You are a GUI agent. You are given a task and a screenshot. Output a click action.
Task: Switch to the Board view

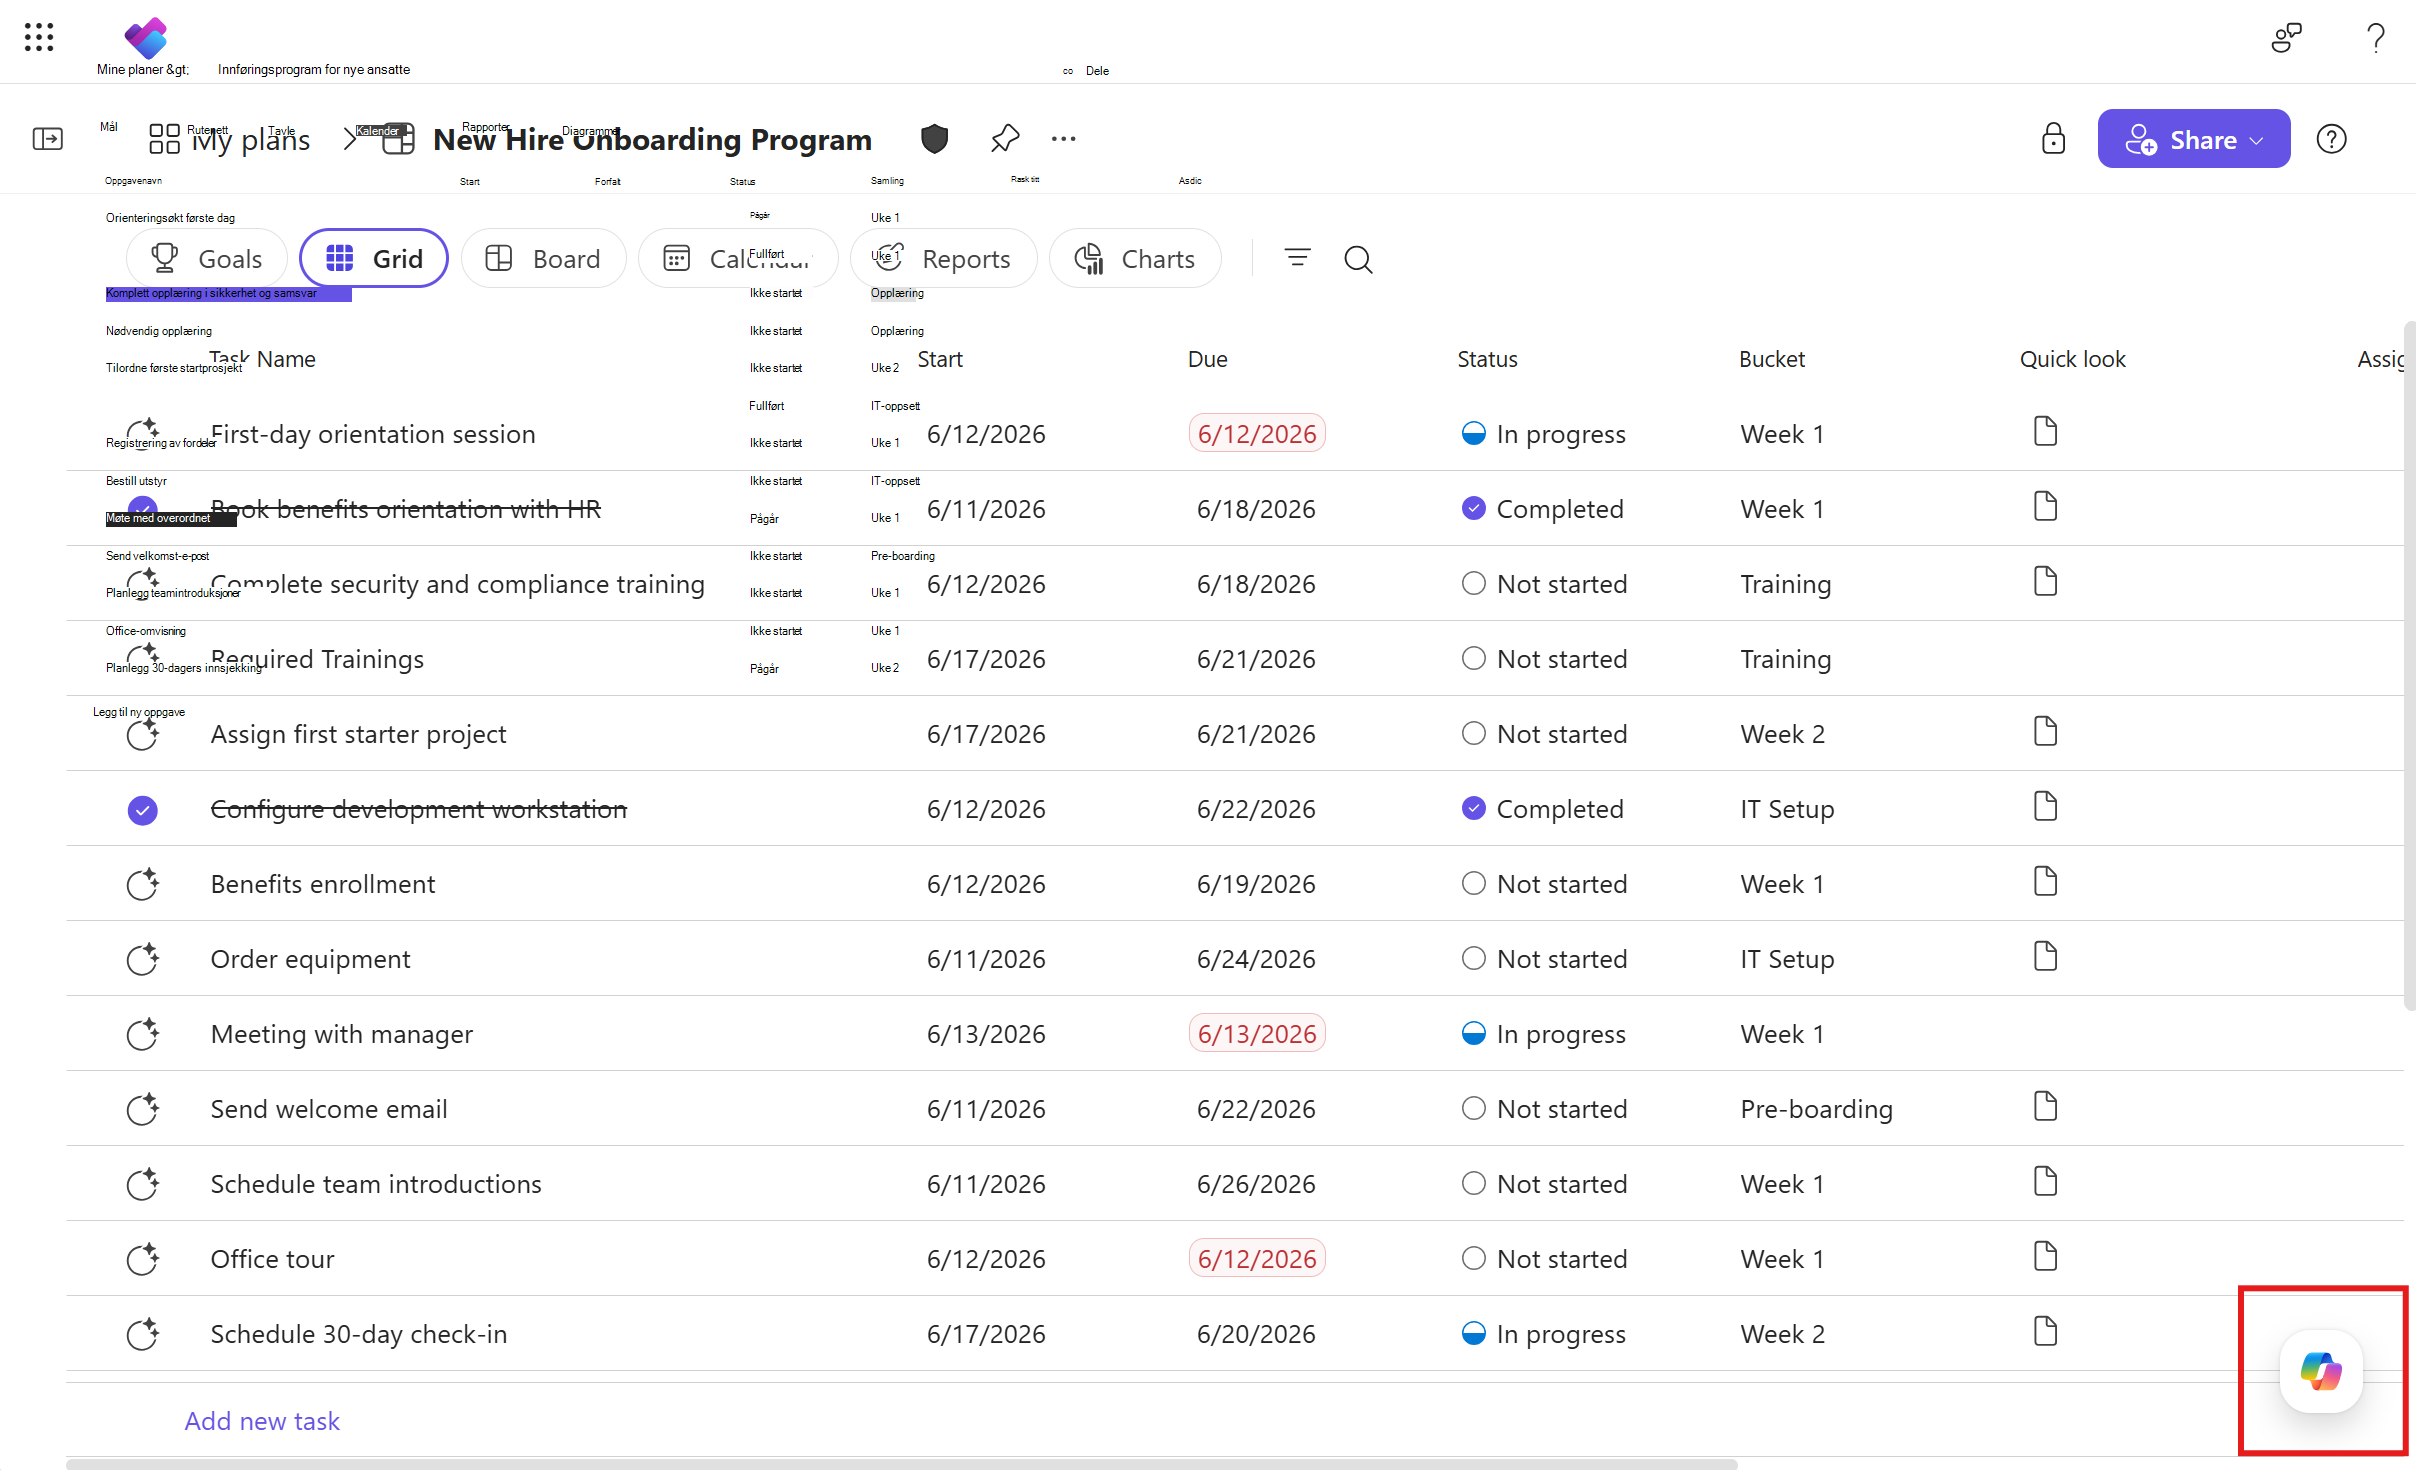click(x=543, y=258)
